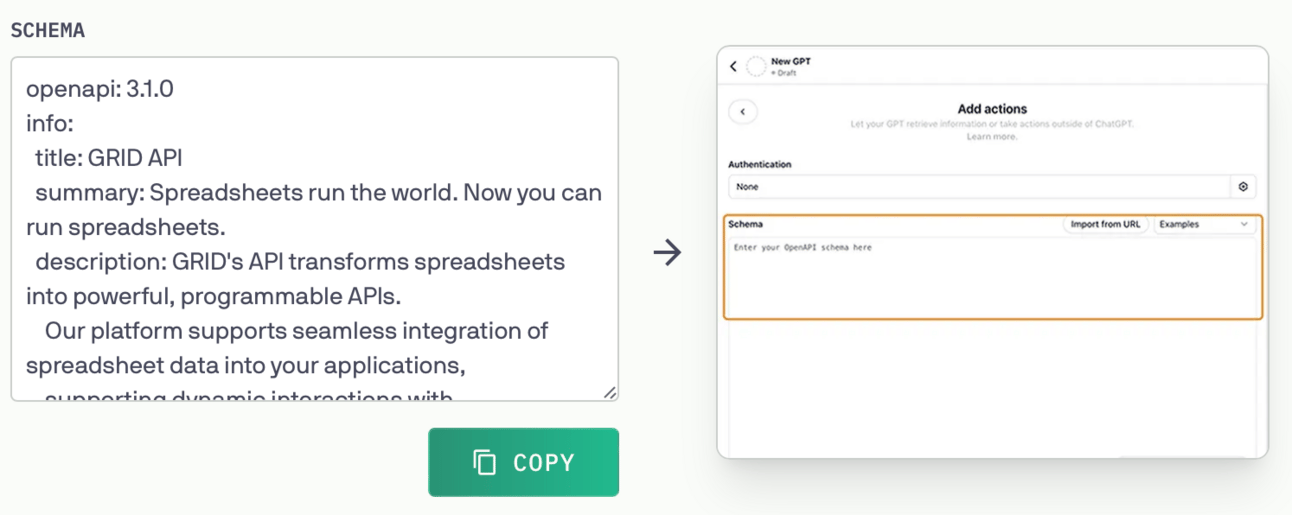This screenshot has width=1292, height=515.
Task: Click the green COPY button
Action: 523,462
